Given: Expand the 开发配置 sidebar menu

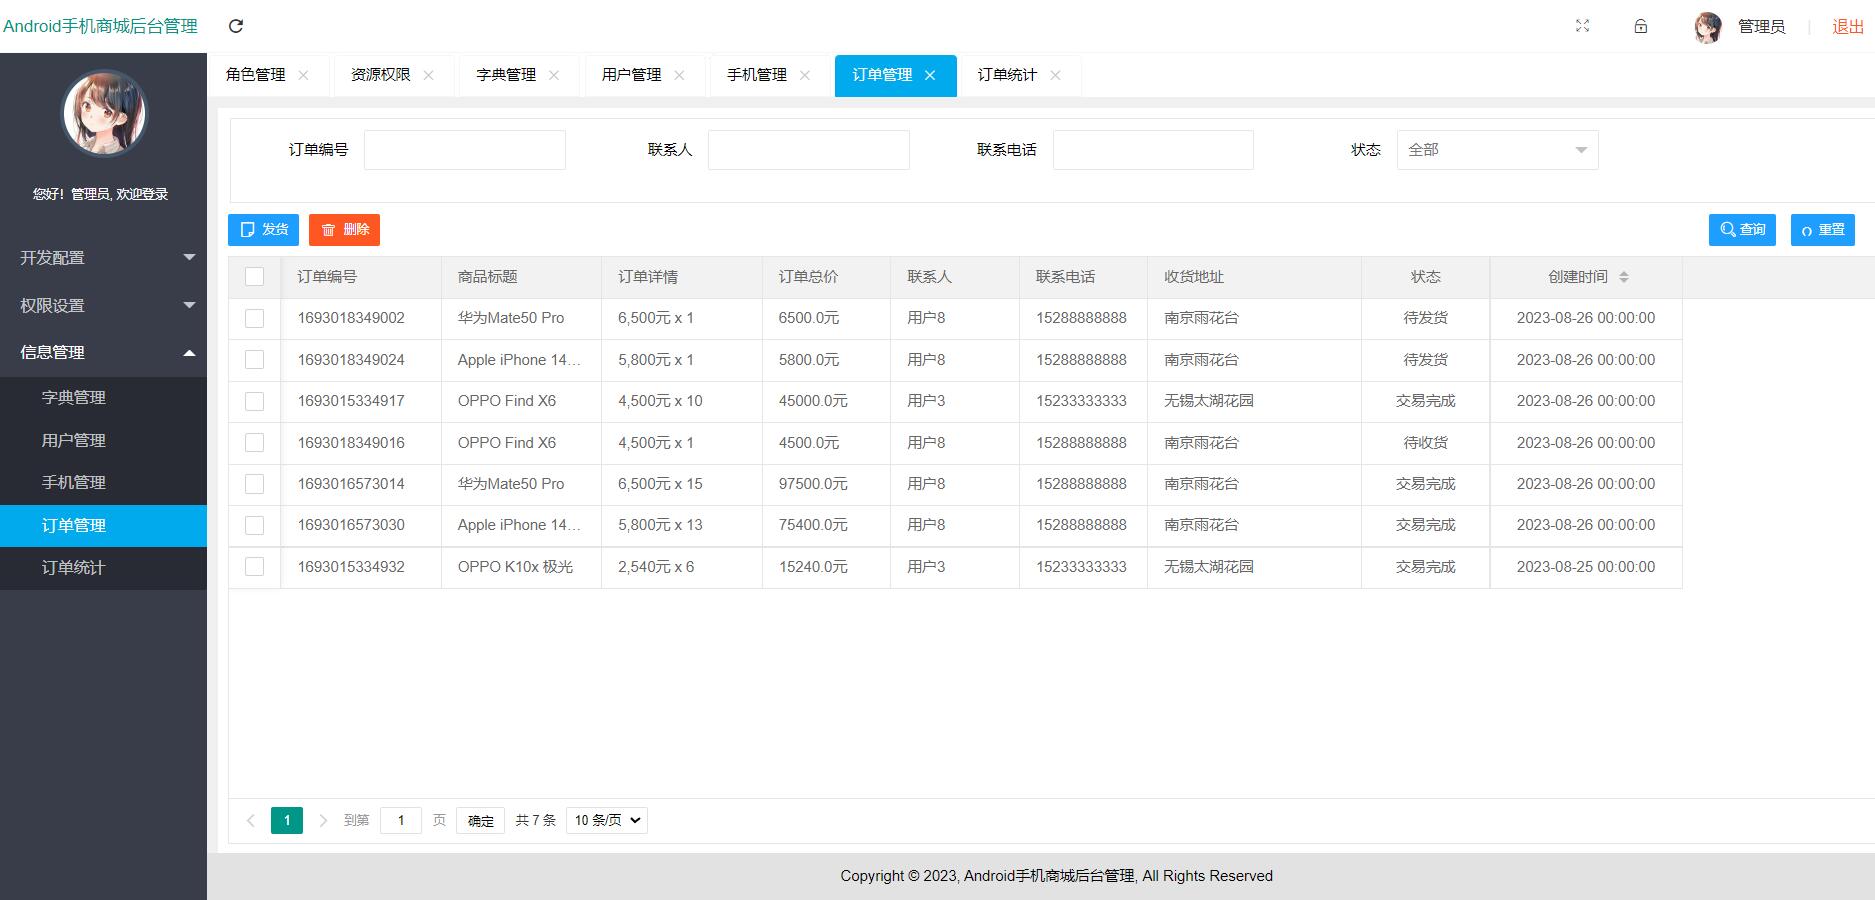Looking at the screenshot, I should tap(104, 258).
